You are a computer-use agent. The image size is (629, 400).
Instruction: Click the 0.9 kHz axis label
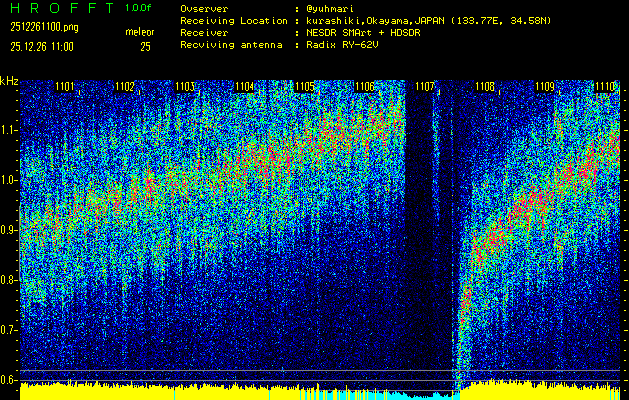[x=9, y=230]
